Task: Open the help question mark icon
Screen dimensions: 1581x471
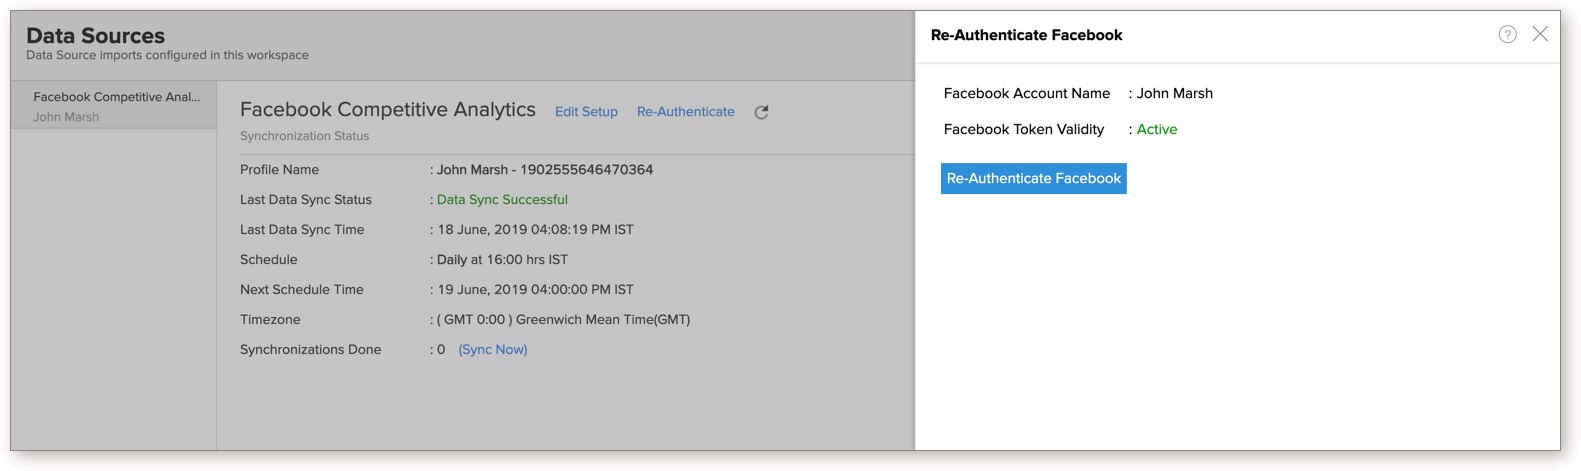Action: [x=1507, y=35]
